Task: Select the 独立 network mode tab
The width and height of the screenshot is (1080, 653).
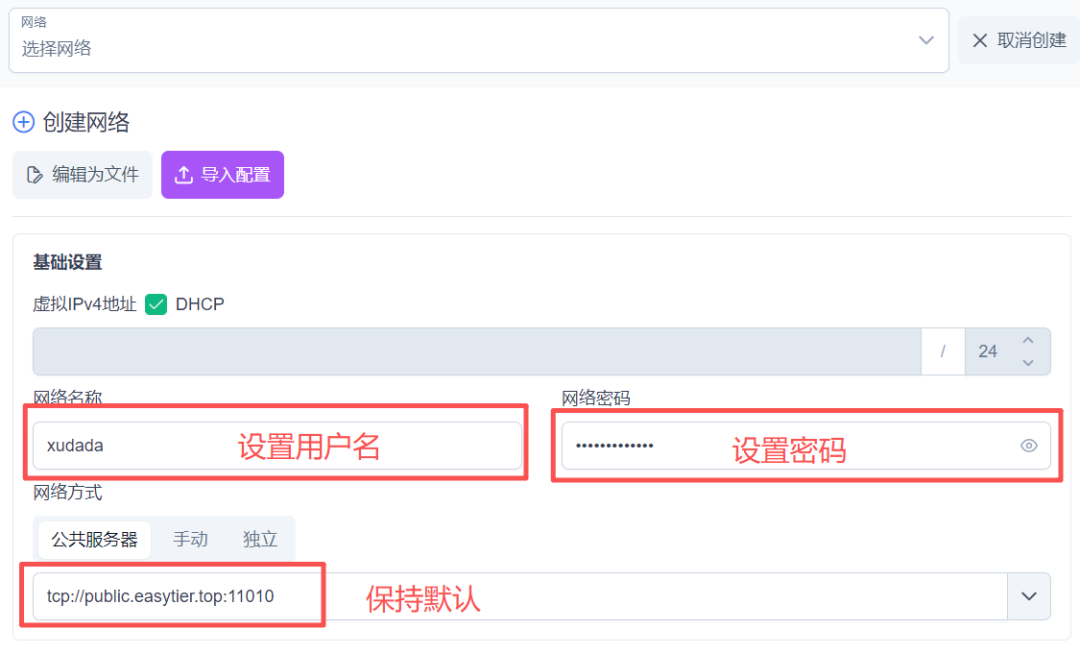Action: click(x=259, y=539)
